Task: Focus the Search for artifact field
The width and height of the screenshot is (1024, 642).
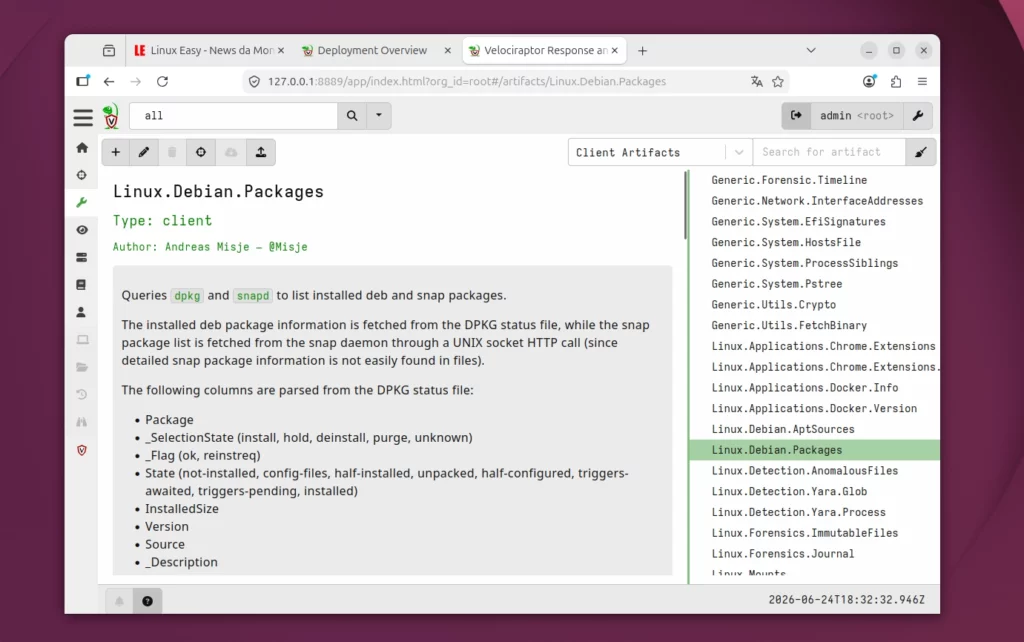Action: coord(829,152)
